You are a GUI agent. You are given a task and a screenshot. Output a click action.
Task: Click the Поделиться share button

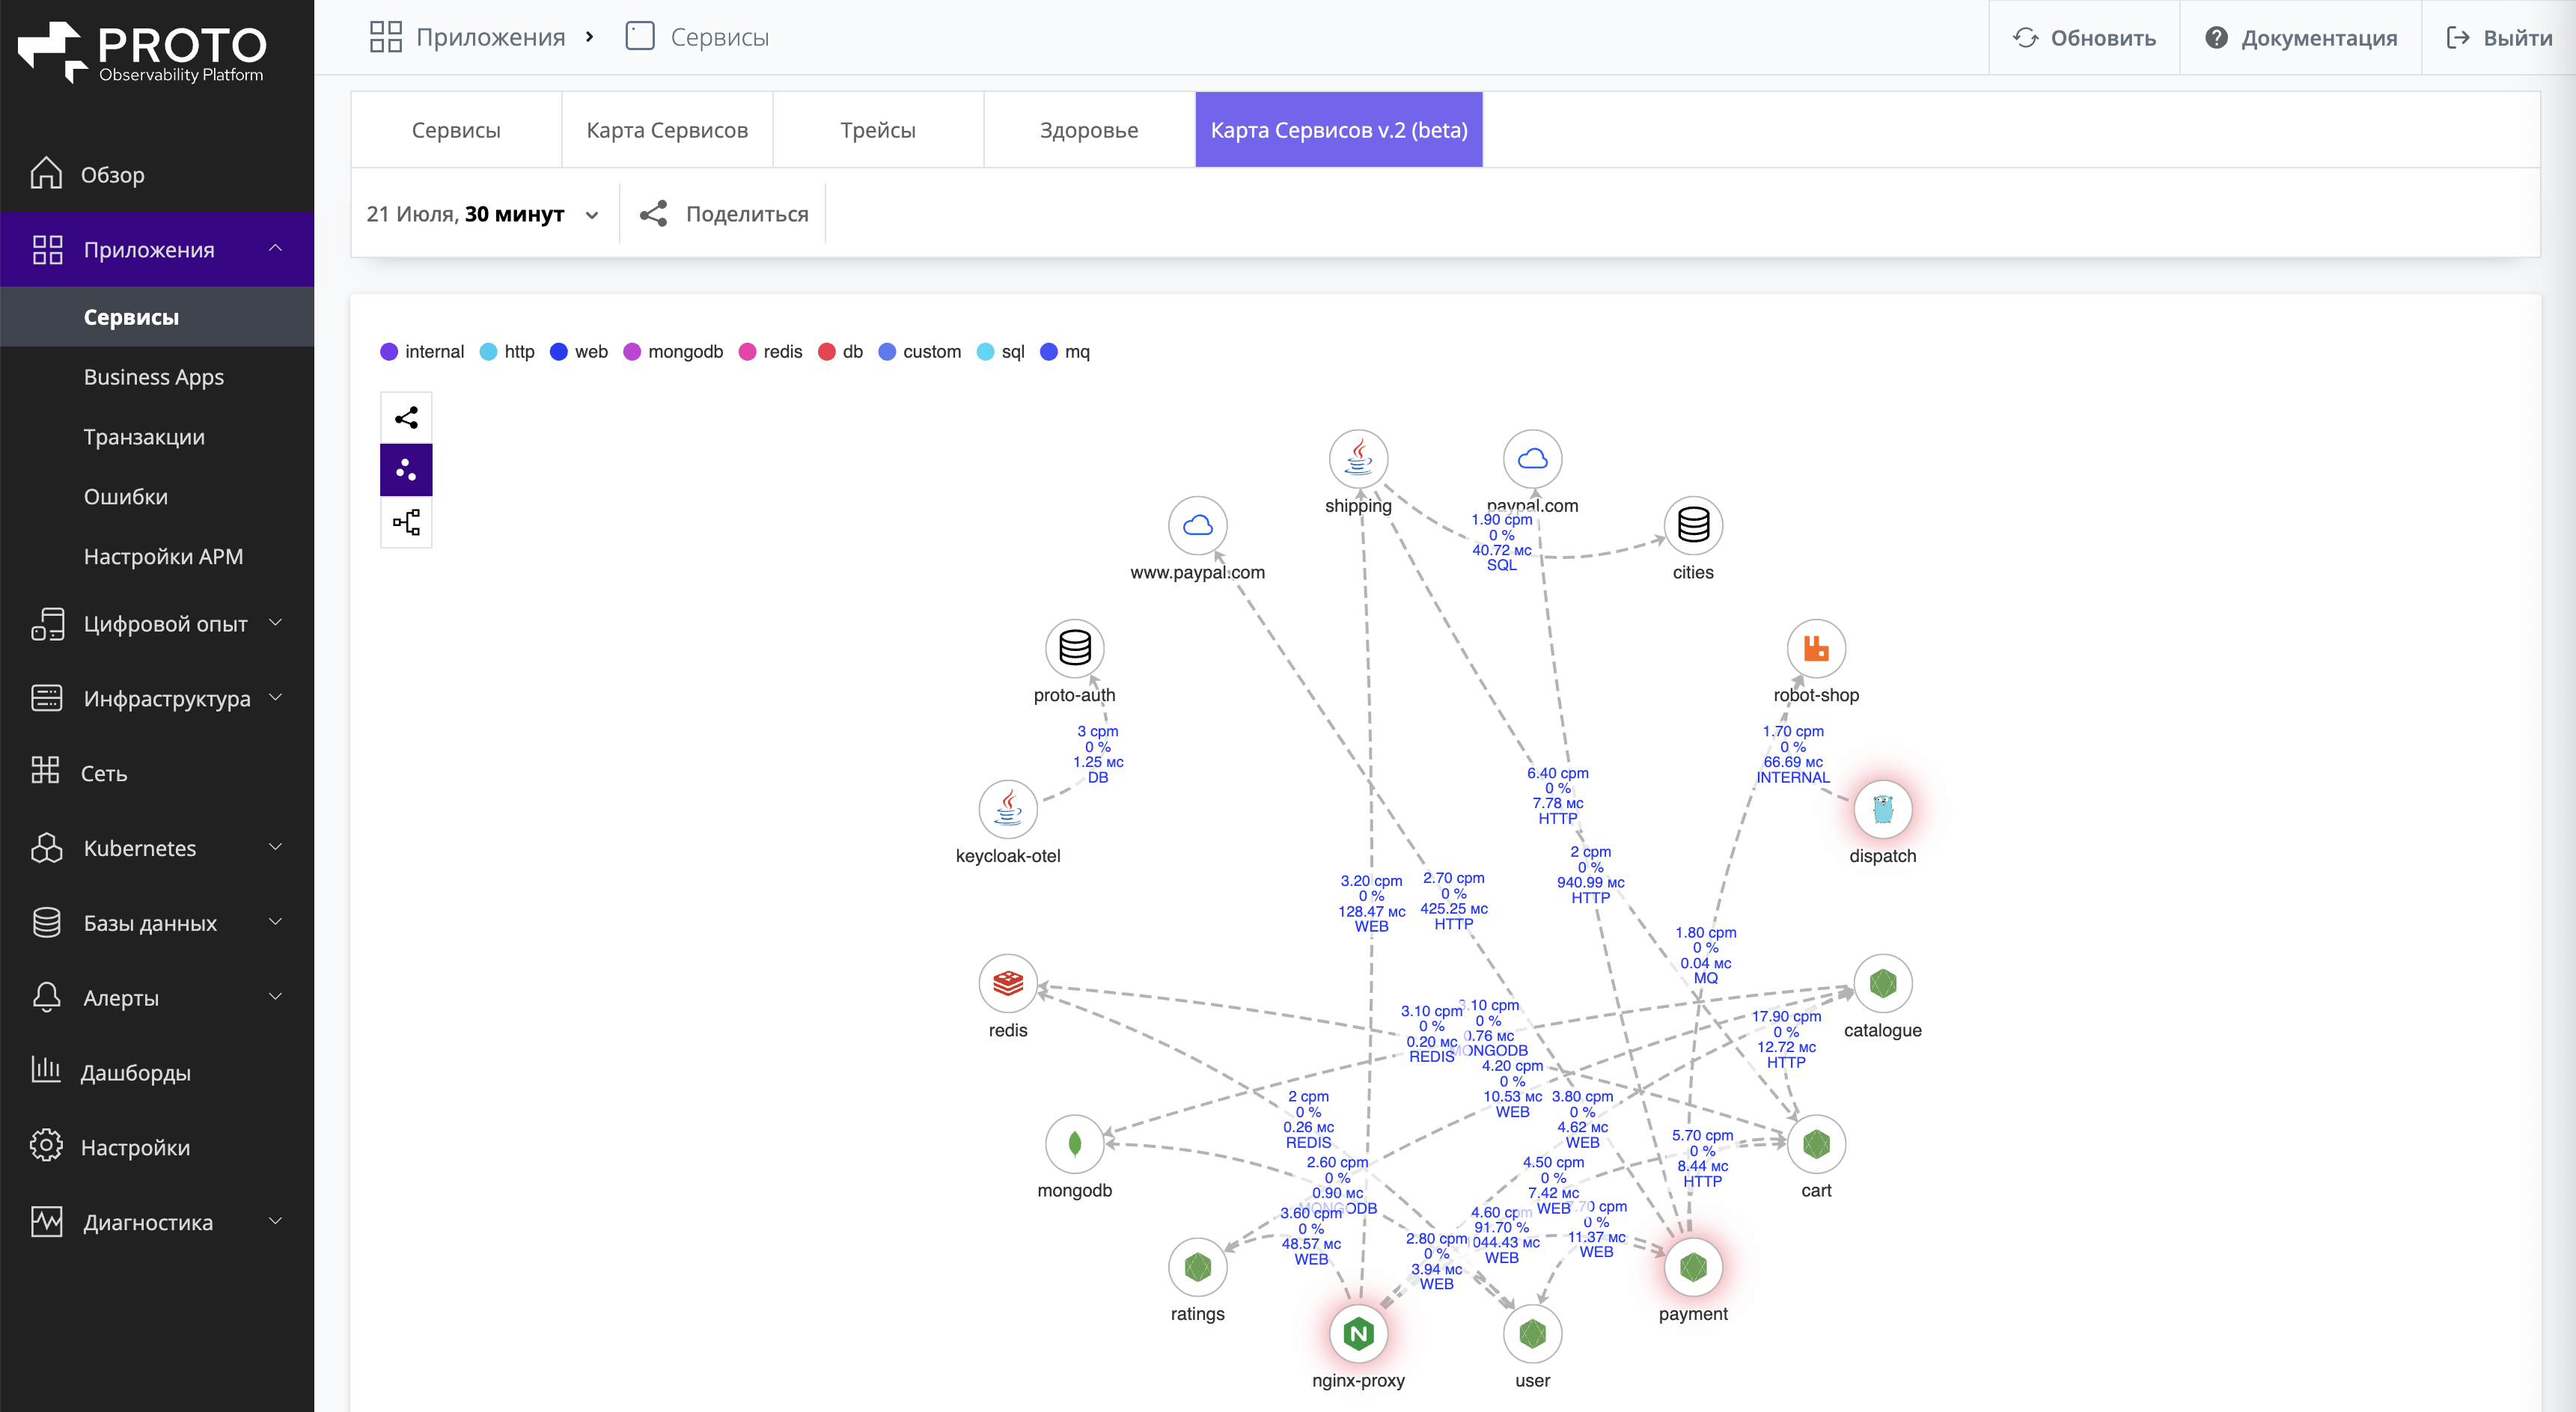point(724,213)
